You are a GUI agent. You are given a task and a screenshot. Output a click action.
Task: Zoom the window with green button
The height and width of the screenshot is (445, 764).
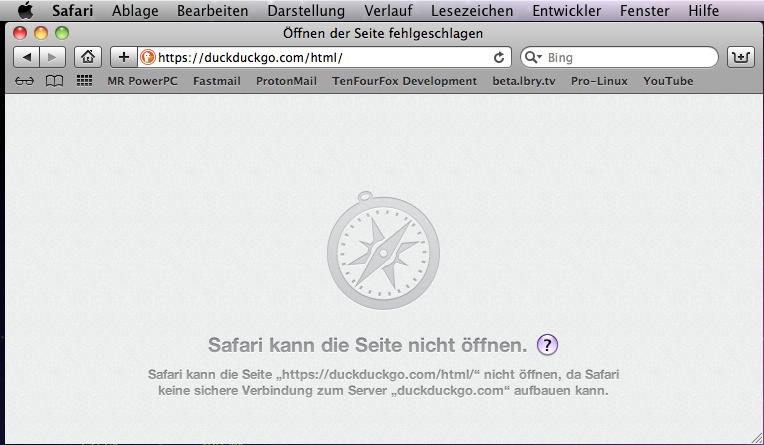pos(62,33)
